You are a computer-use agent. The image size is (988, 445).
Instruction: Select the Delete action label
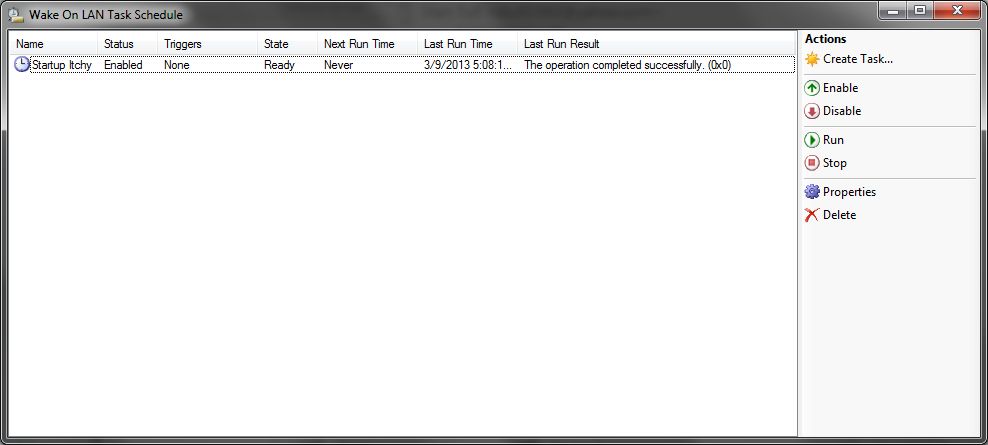coord(839,215)
